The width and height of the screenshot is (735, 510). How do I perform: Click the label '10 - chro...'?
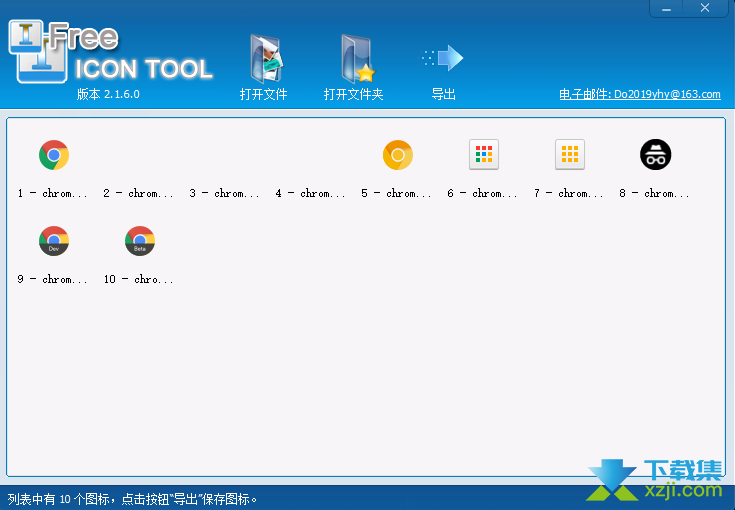pos(138,279)
